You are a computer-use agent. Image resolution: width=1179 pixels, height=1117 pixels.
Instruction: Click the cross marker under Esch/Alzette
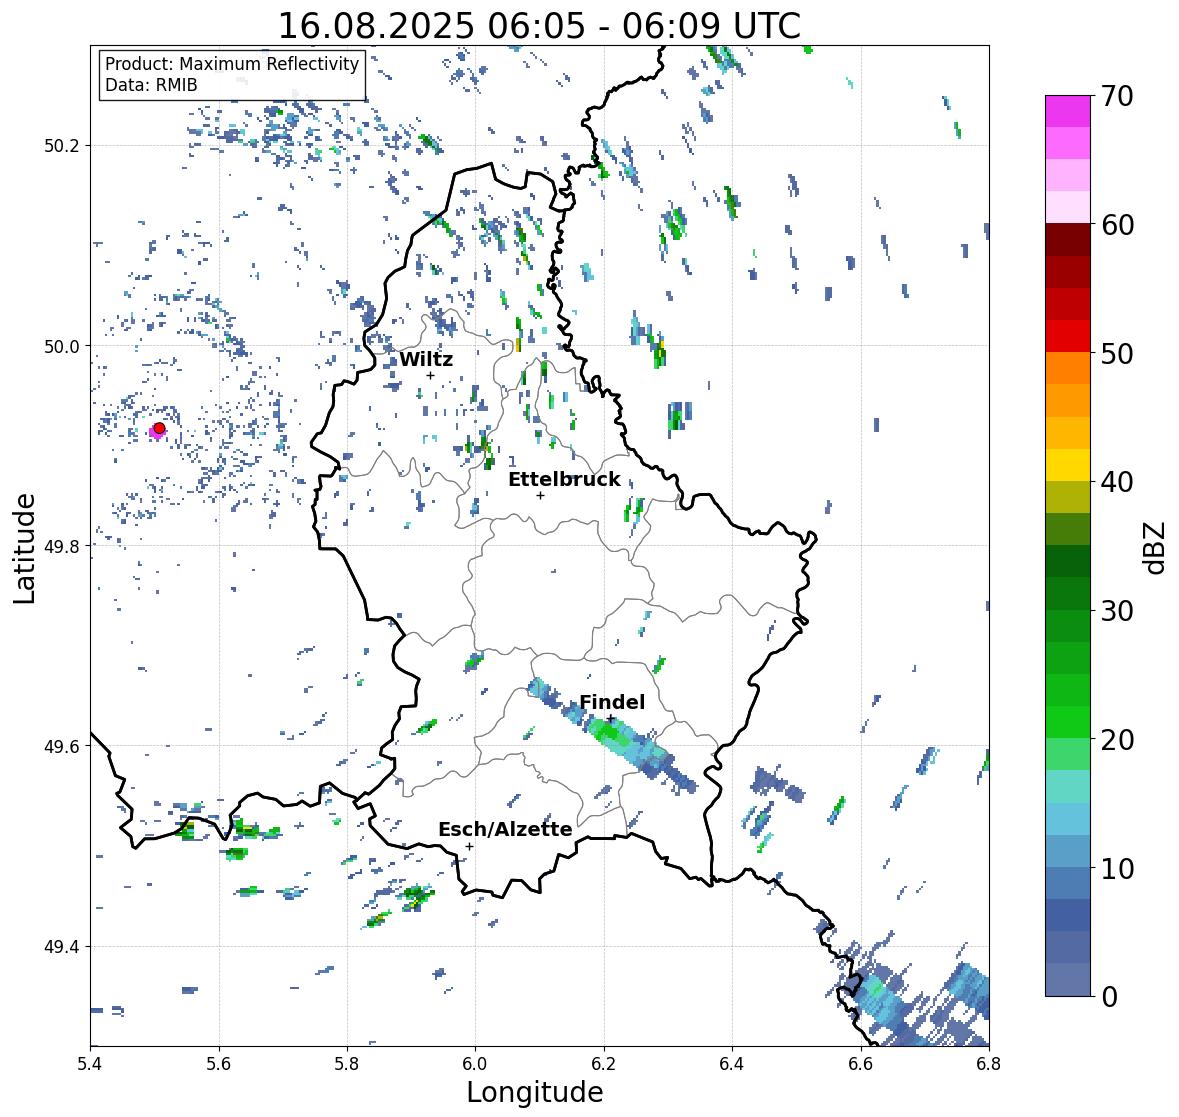(x=469, y=846)
